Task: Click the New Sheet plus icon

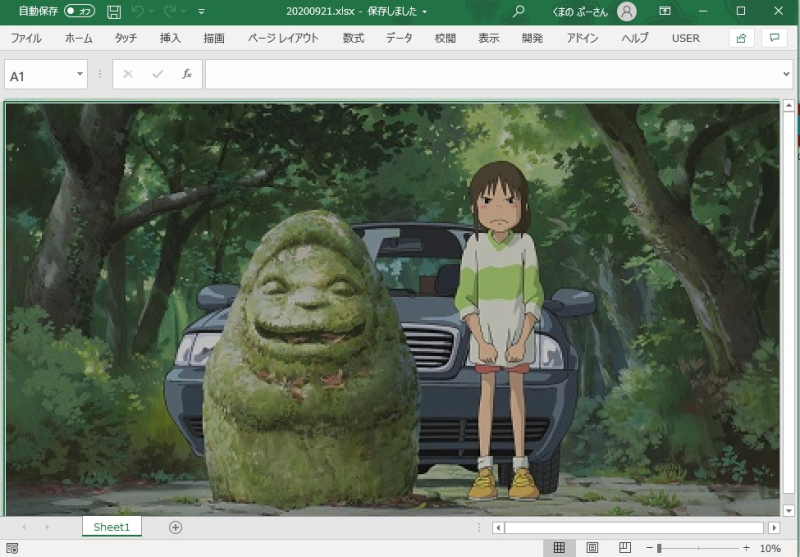Action: (x=176, y=527)
